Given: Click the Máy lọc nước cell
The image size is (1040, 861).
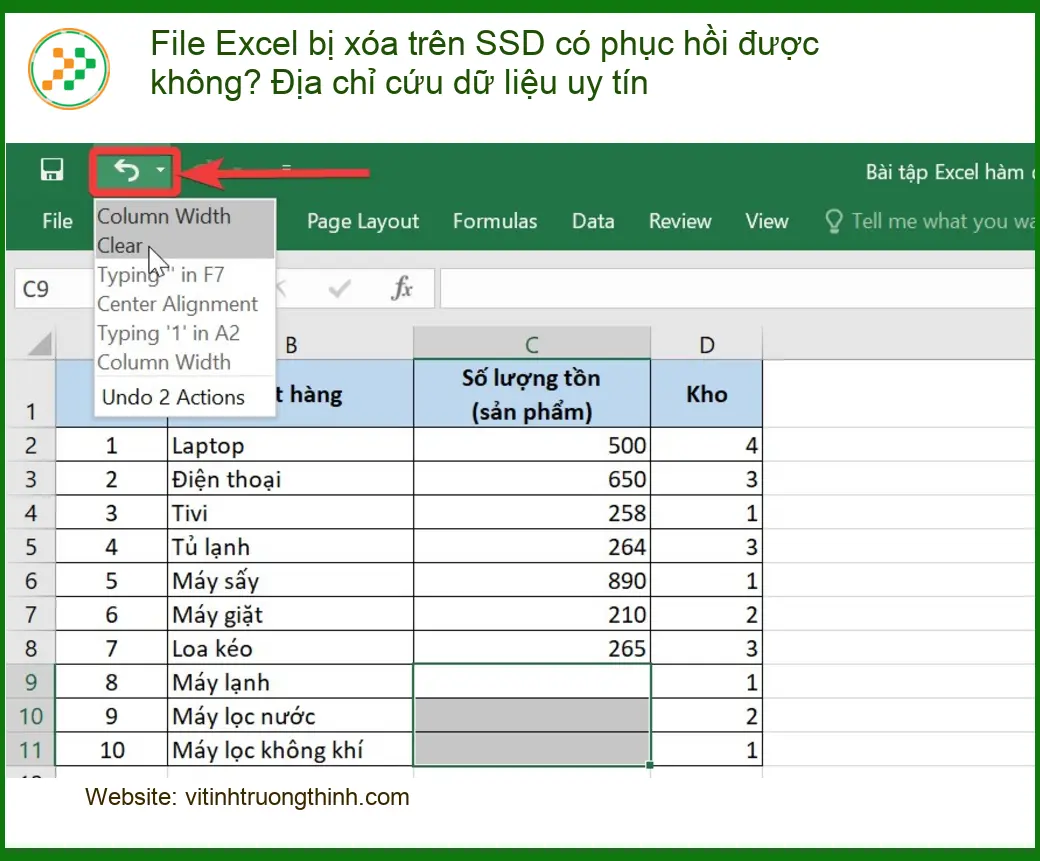Looking at the screenshot, I should point(291,716).
